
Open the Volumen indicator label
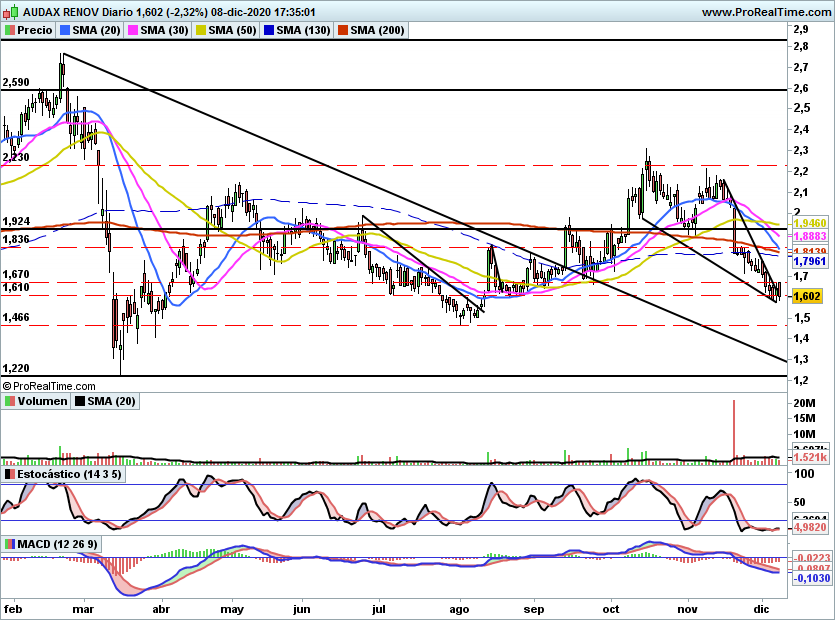pos(42,401)
